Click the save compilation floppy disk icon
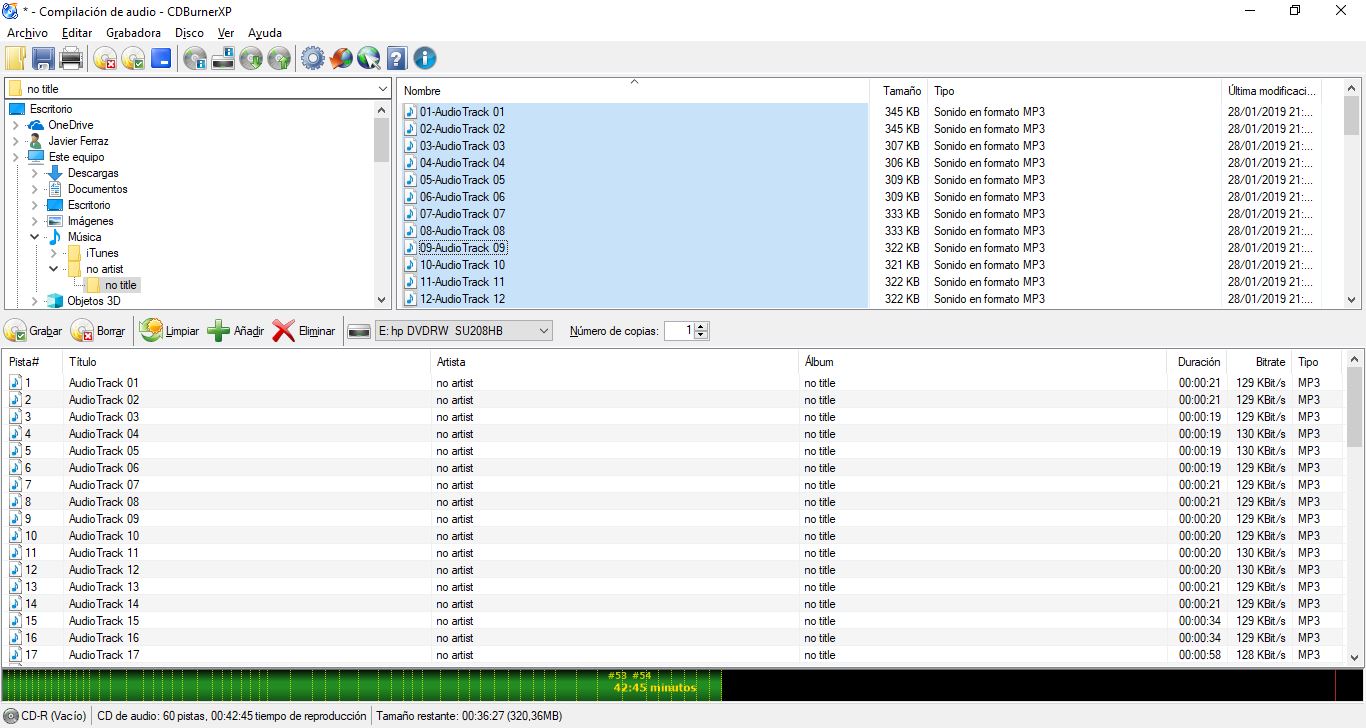This screenshot has width=1366, height=728. pos(43,59)
